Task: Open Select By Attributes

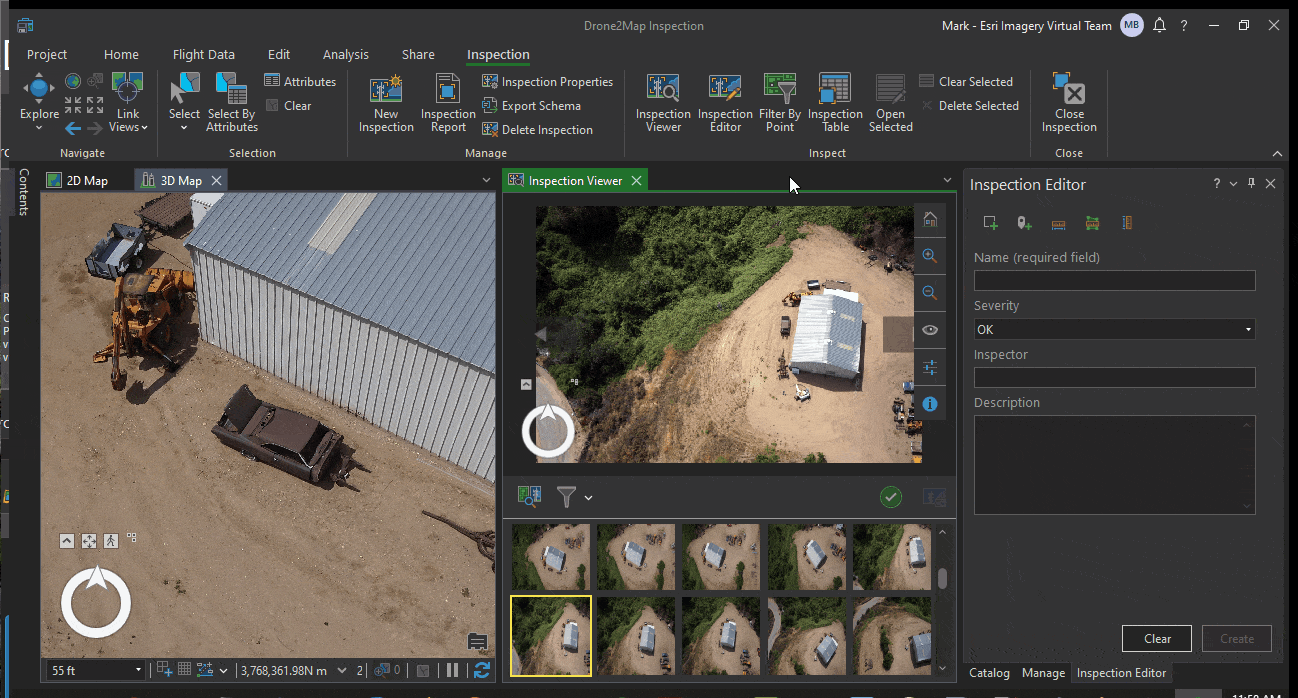Action: (x=232, y=101)
